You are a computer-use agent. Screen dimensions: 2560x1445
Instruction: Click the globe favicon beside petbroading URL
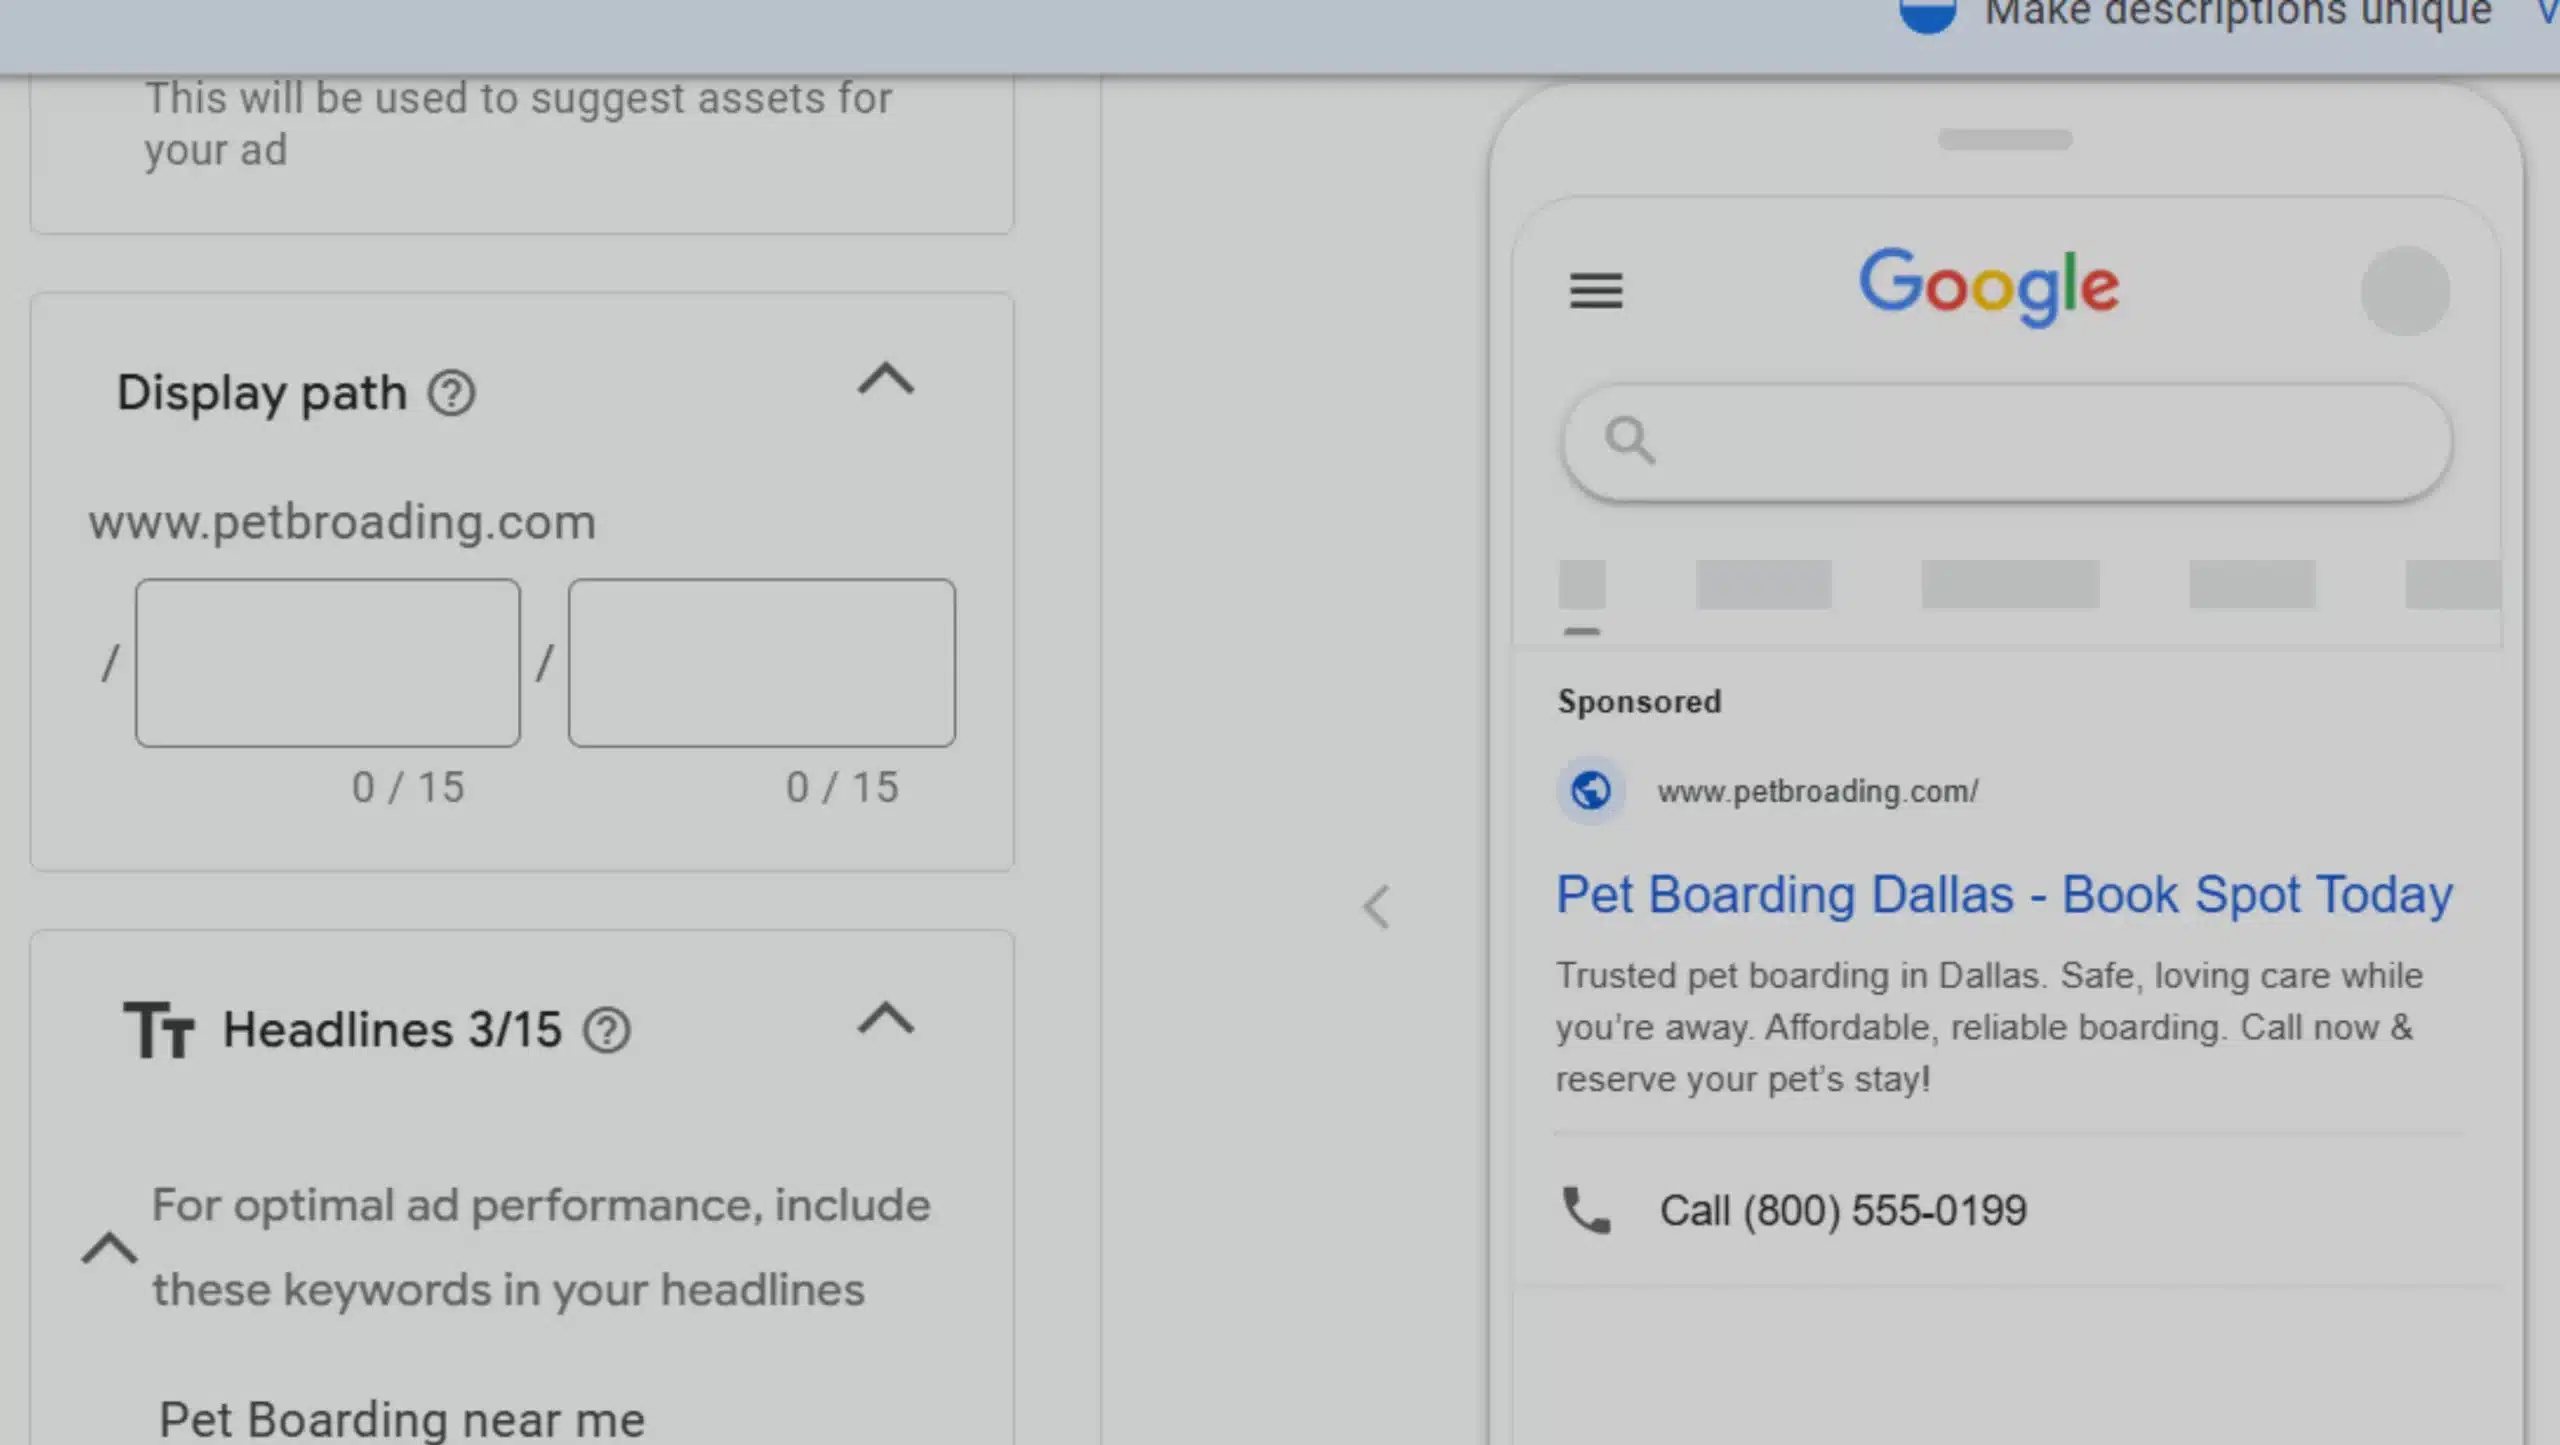coord(1590,791)
